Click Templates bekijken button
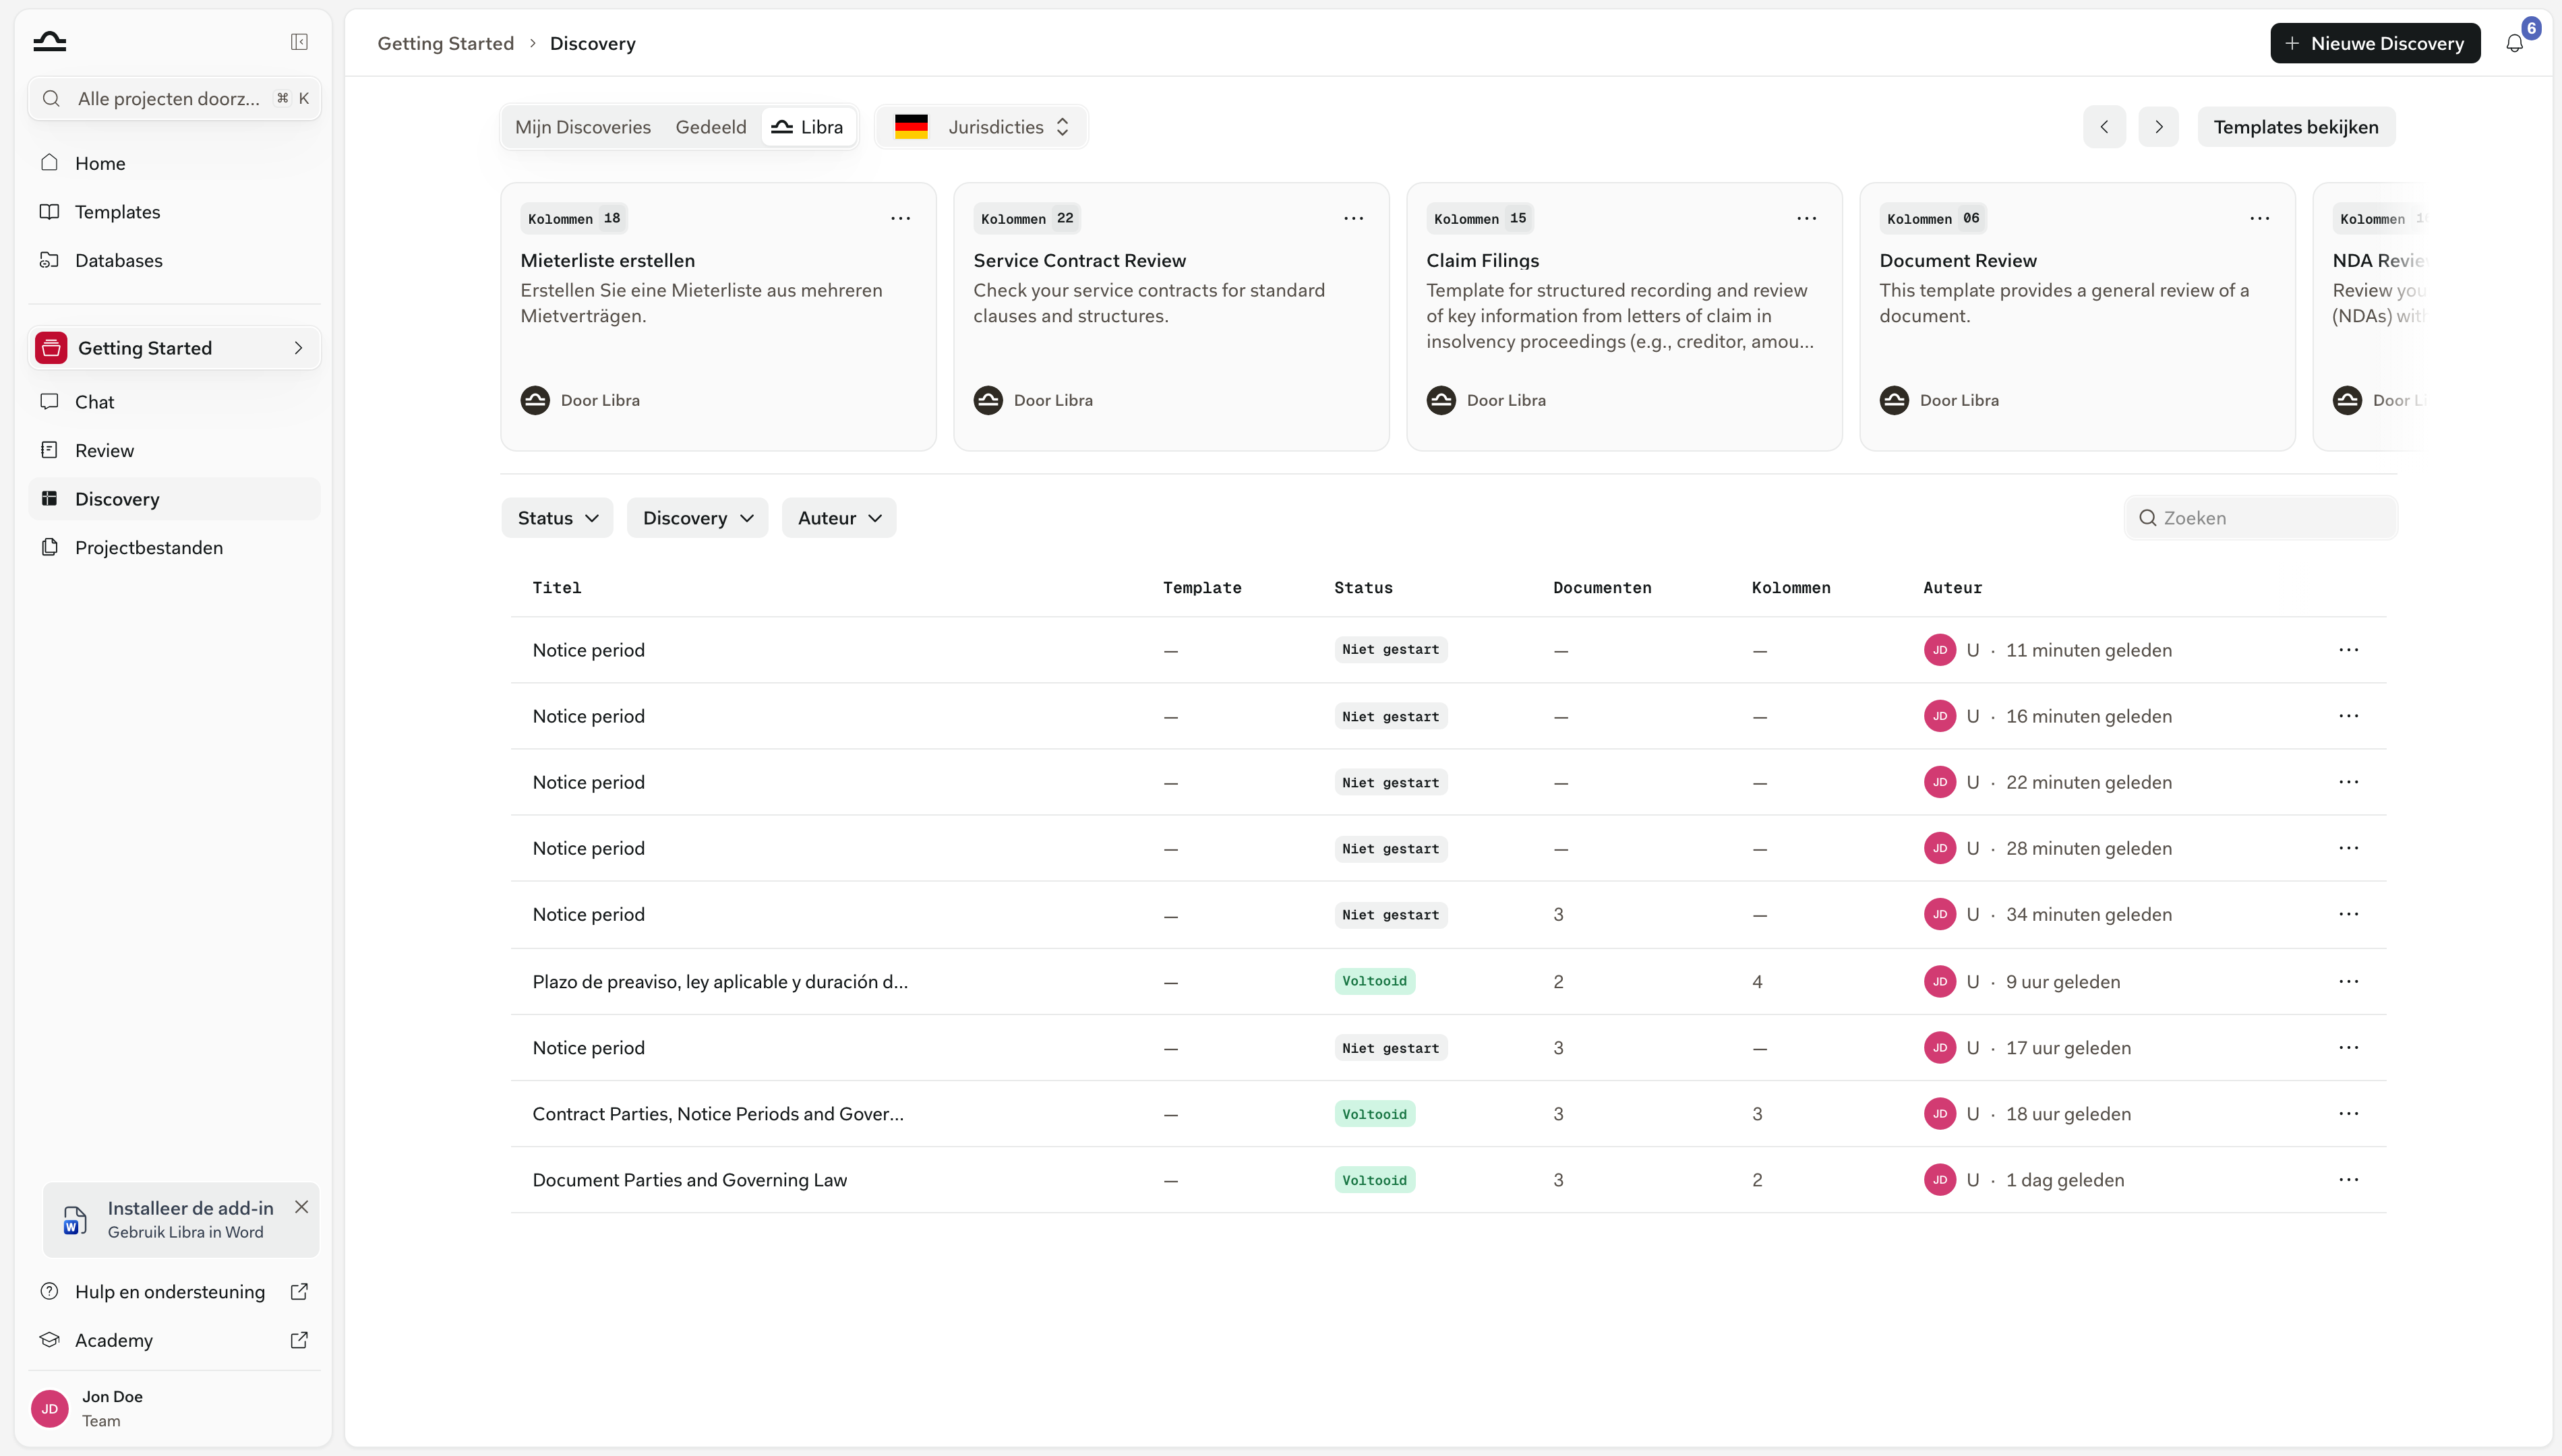 (x=2295, y=127)
